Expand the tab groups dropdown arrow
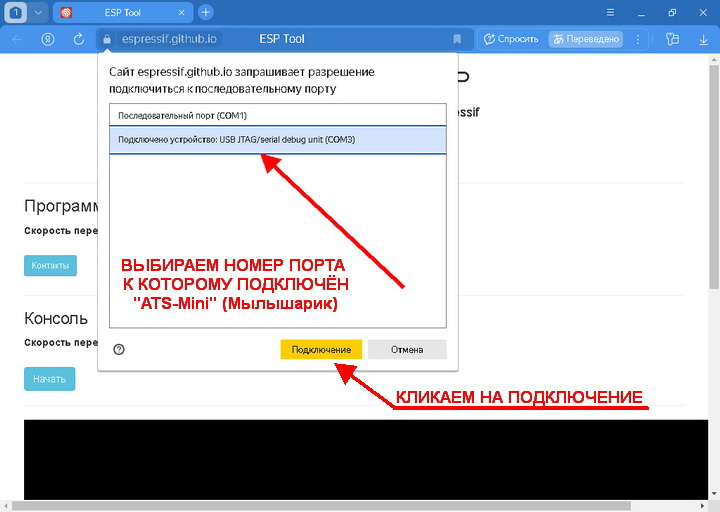Viewport: 720px width, 512px height. (38, 12)
